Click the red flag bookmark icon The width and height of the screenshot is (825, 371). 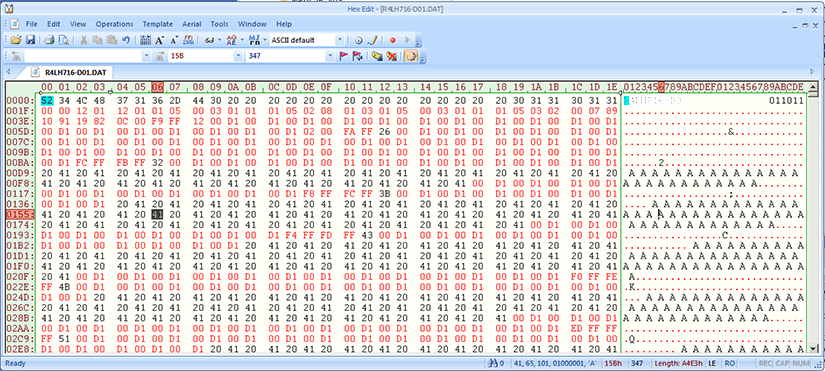click(344, 56)
